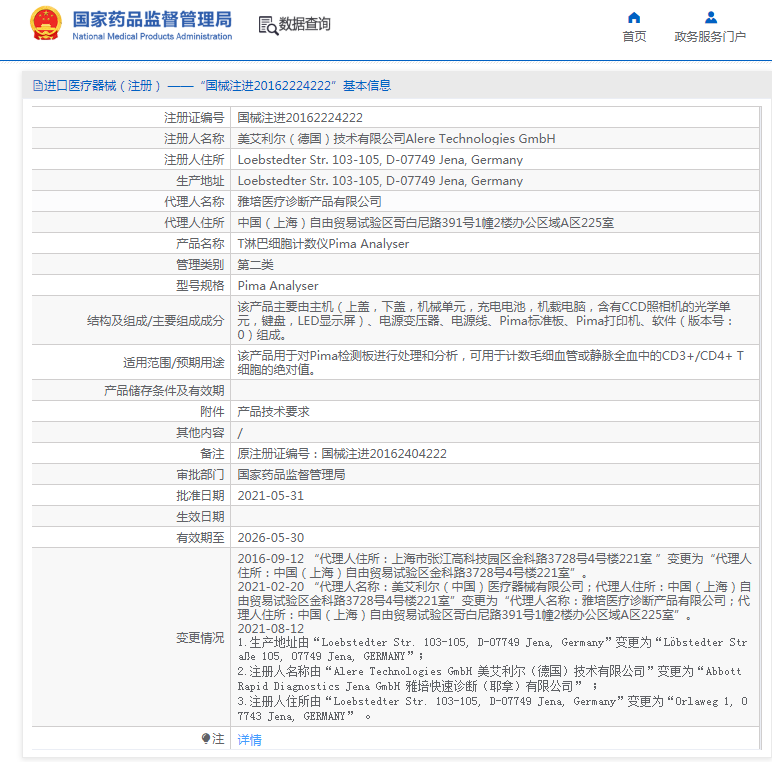The width and height of the screenshot is (772, 762).
Task: Click 型号规格 value Pima Analyser
Action: [278, 286]
